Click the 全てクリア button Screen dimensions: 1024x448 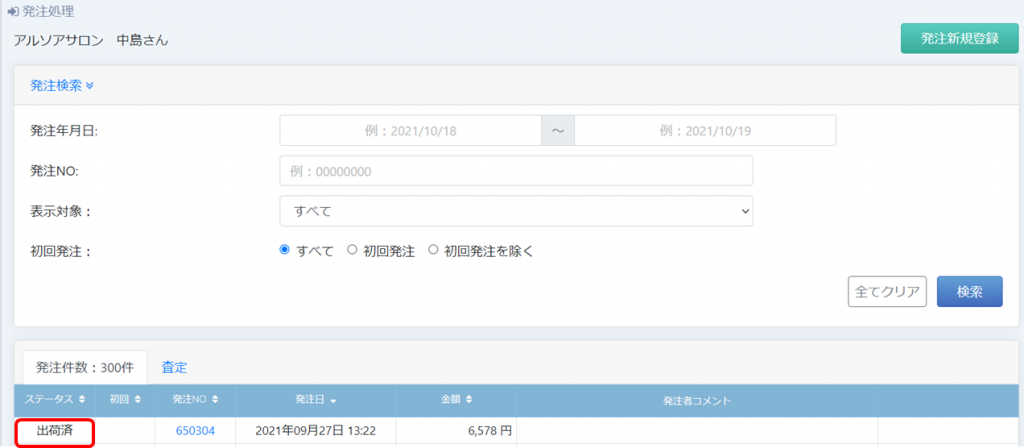point(887,292)
